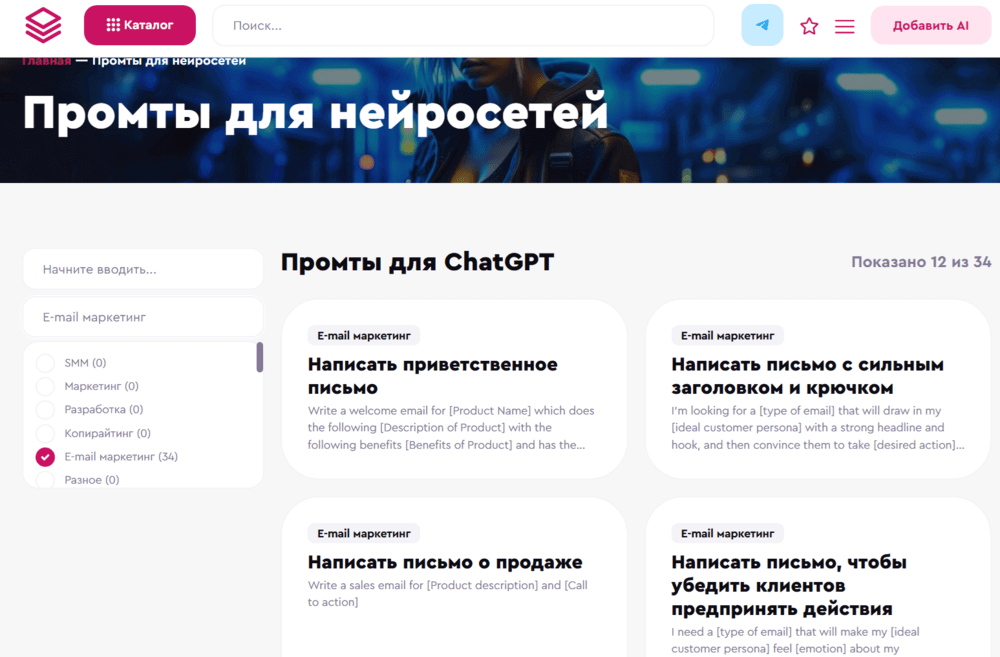Go to Главная breadcrumb link
This screenshot has width=1000, height=657.
46,61
